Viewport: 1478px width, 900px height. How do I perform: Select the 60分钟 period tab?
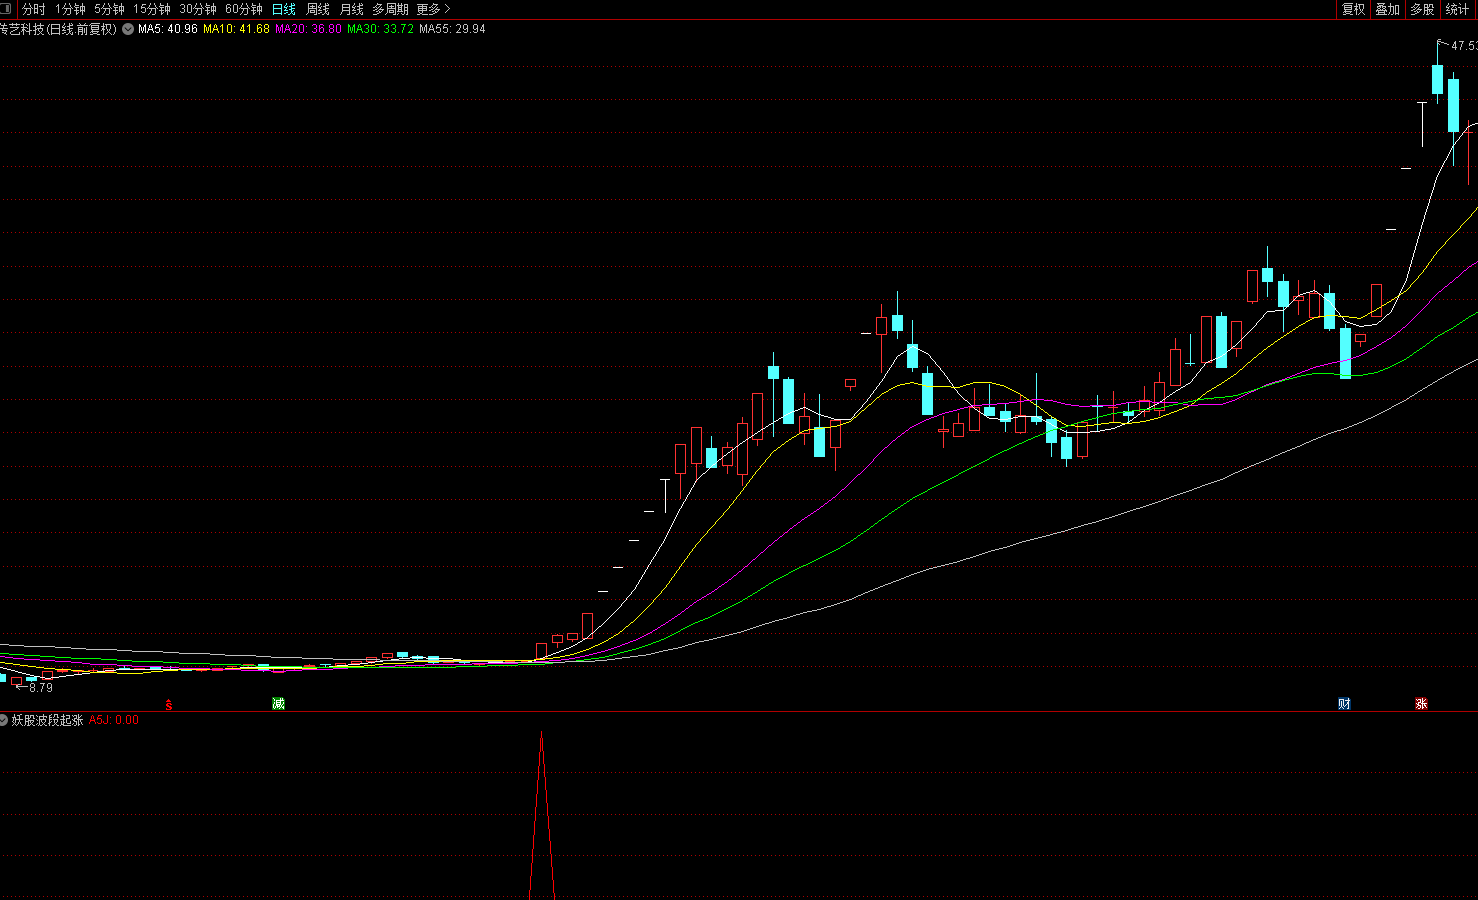[x=243, y=9]
